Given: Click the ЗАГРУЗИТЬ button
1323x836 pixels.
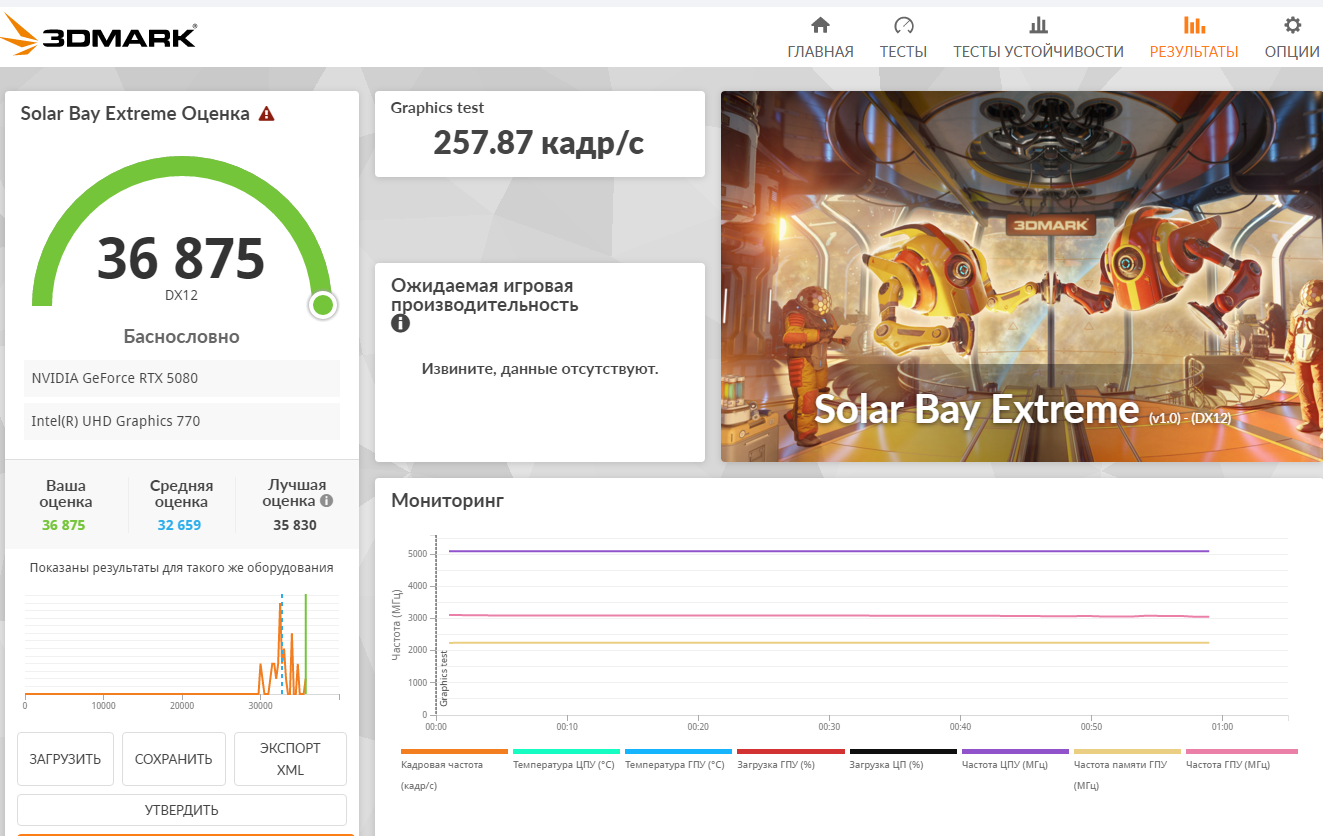Looking at the screenshot, I should pos(66,759).
